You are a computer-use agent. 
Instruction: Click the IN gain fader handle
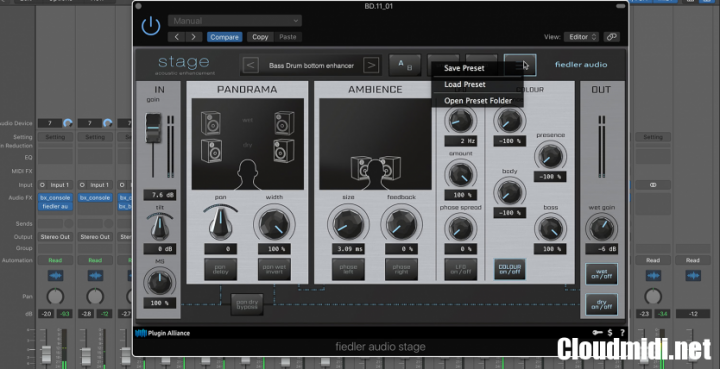click(x=153, y=128)
